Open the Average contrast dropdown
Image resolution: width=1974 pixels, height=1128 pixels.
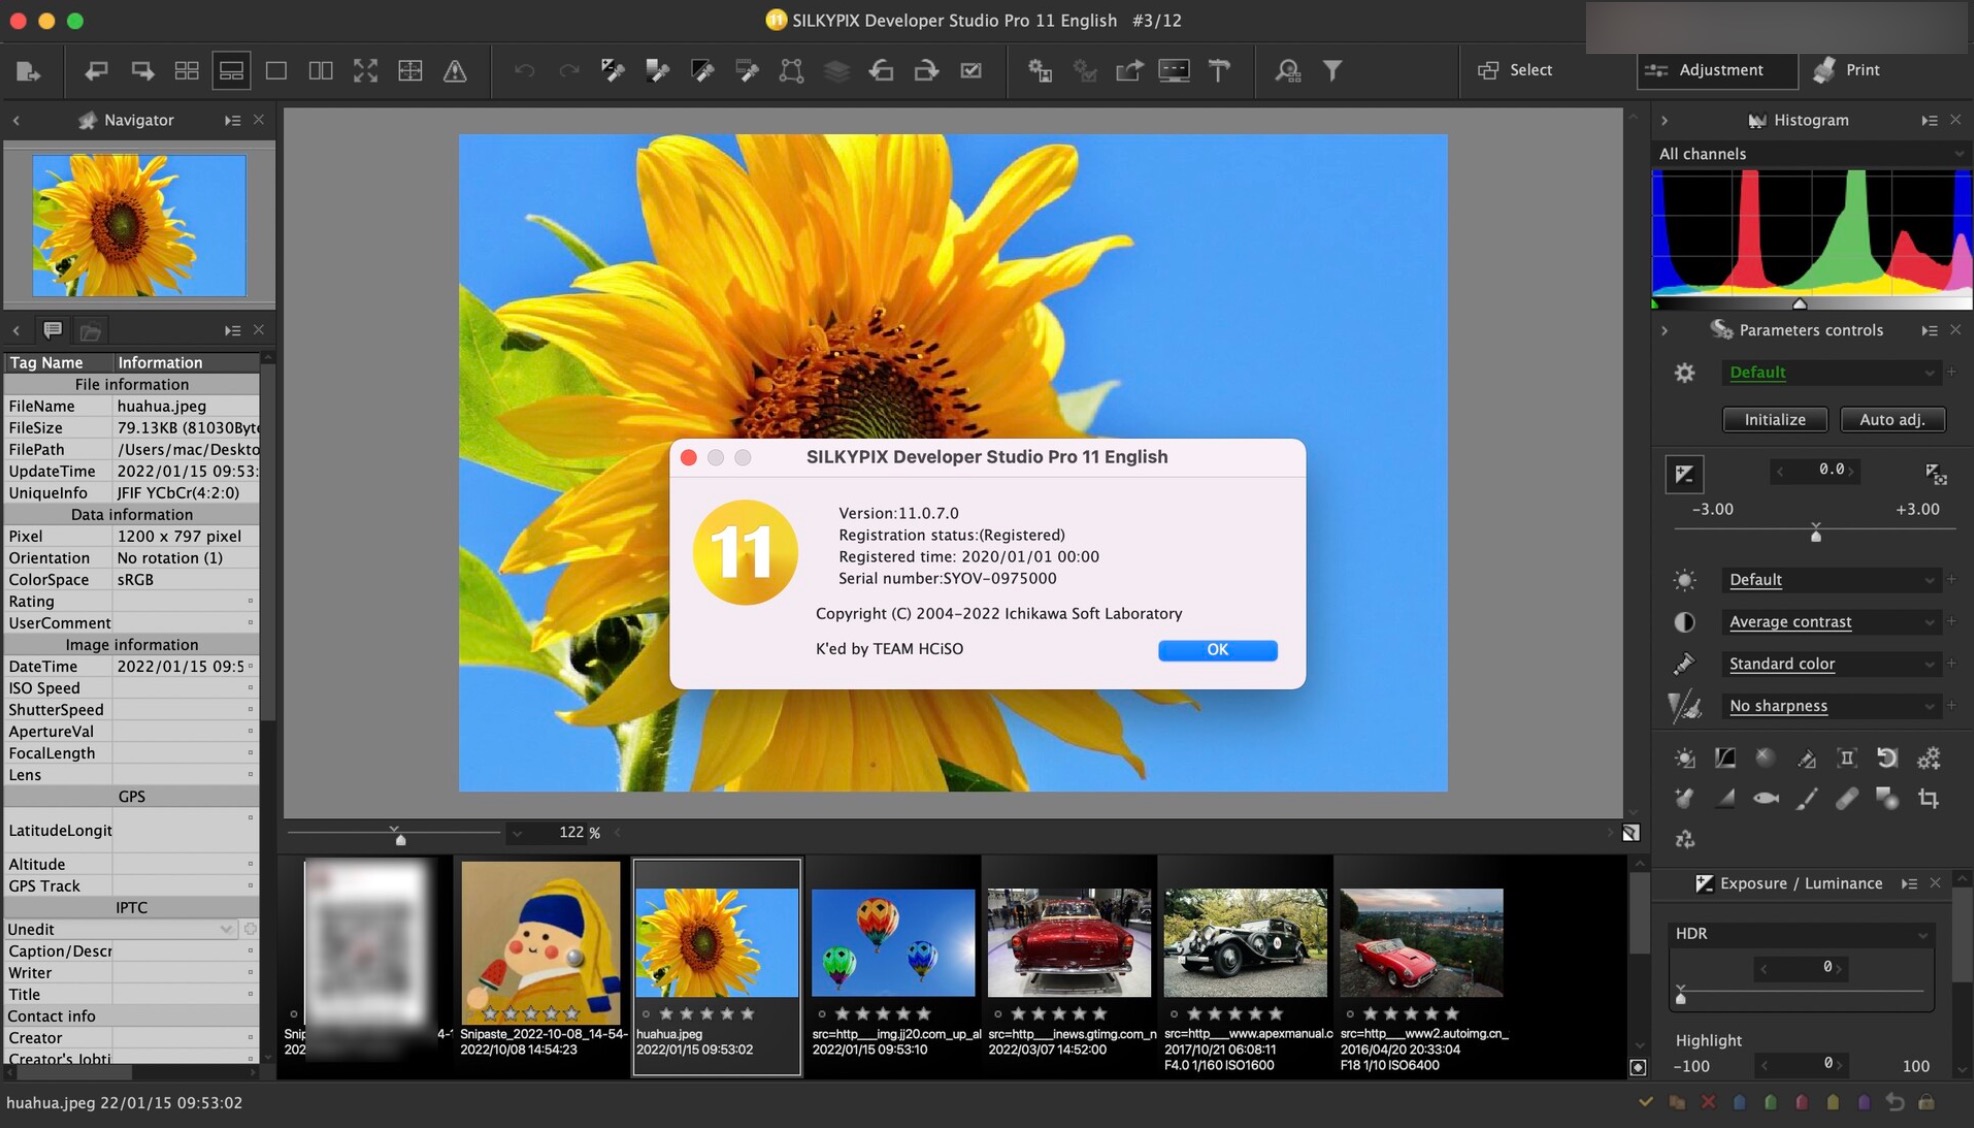click(x=1831, y=622)
